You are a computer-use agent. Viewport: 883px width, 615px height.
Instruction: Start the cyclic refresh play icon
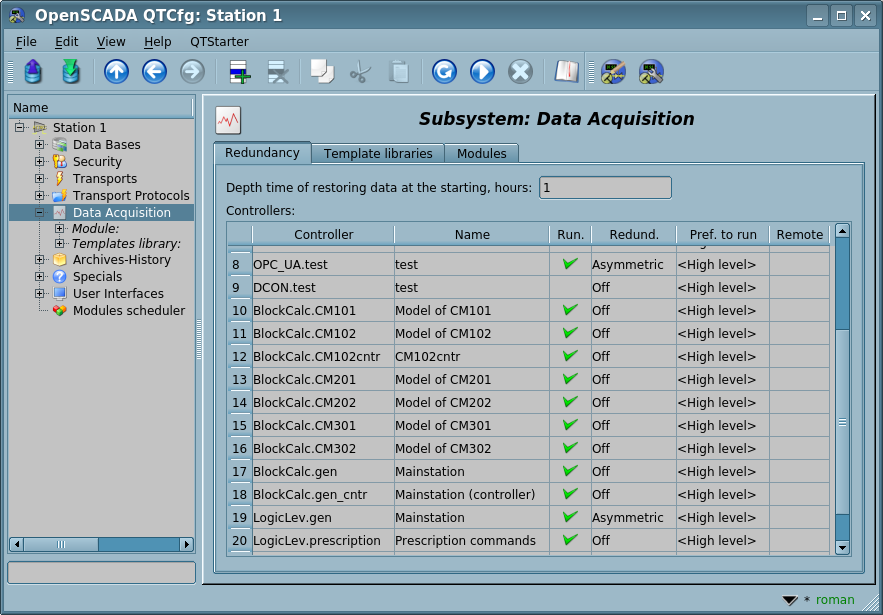coord(482,72)
